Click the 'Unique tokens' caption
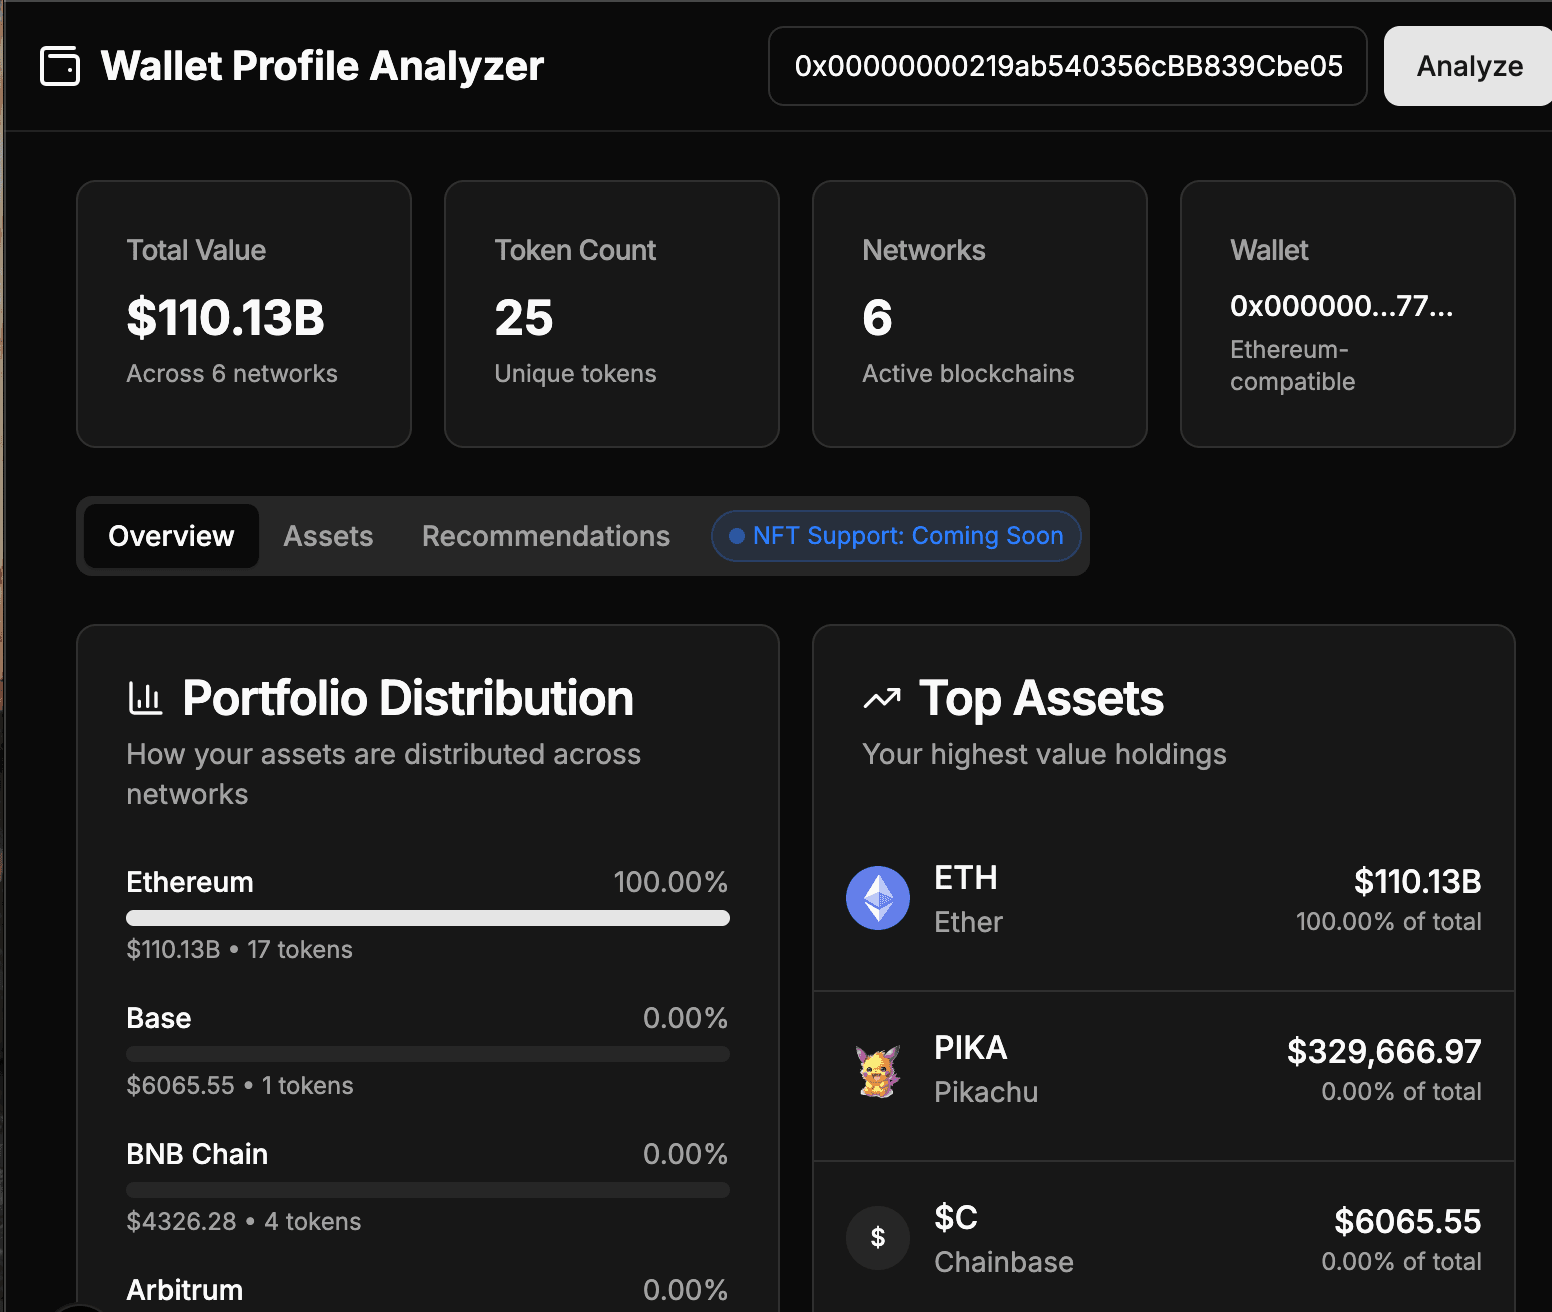1552x1312 pixels. 575,374
